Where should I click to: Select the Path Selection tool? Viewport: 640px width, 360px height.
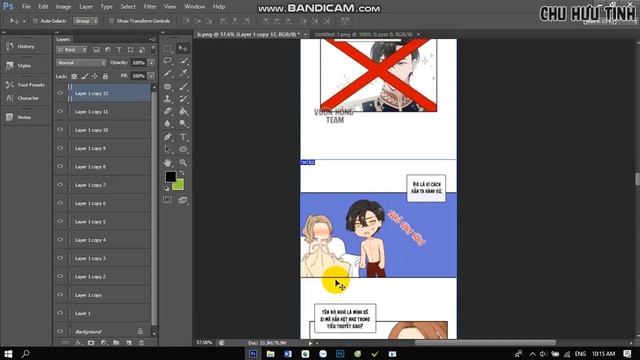(x=168, y=149)
